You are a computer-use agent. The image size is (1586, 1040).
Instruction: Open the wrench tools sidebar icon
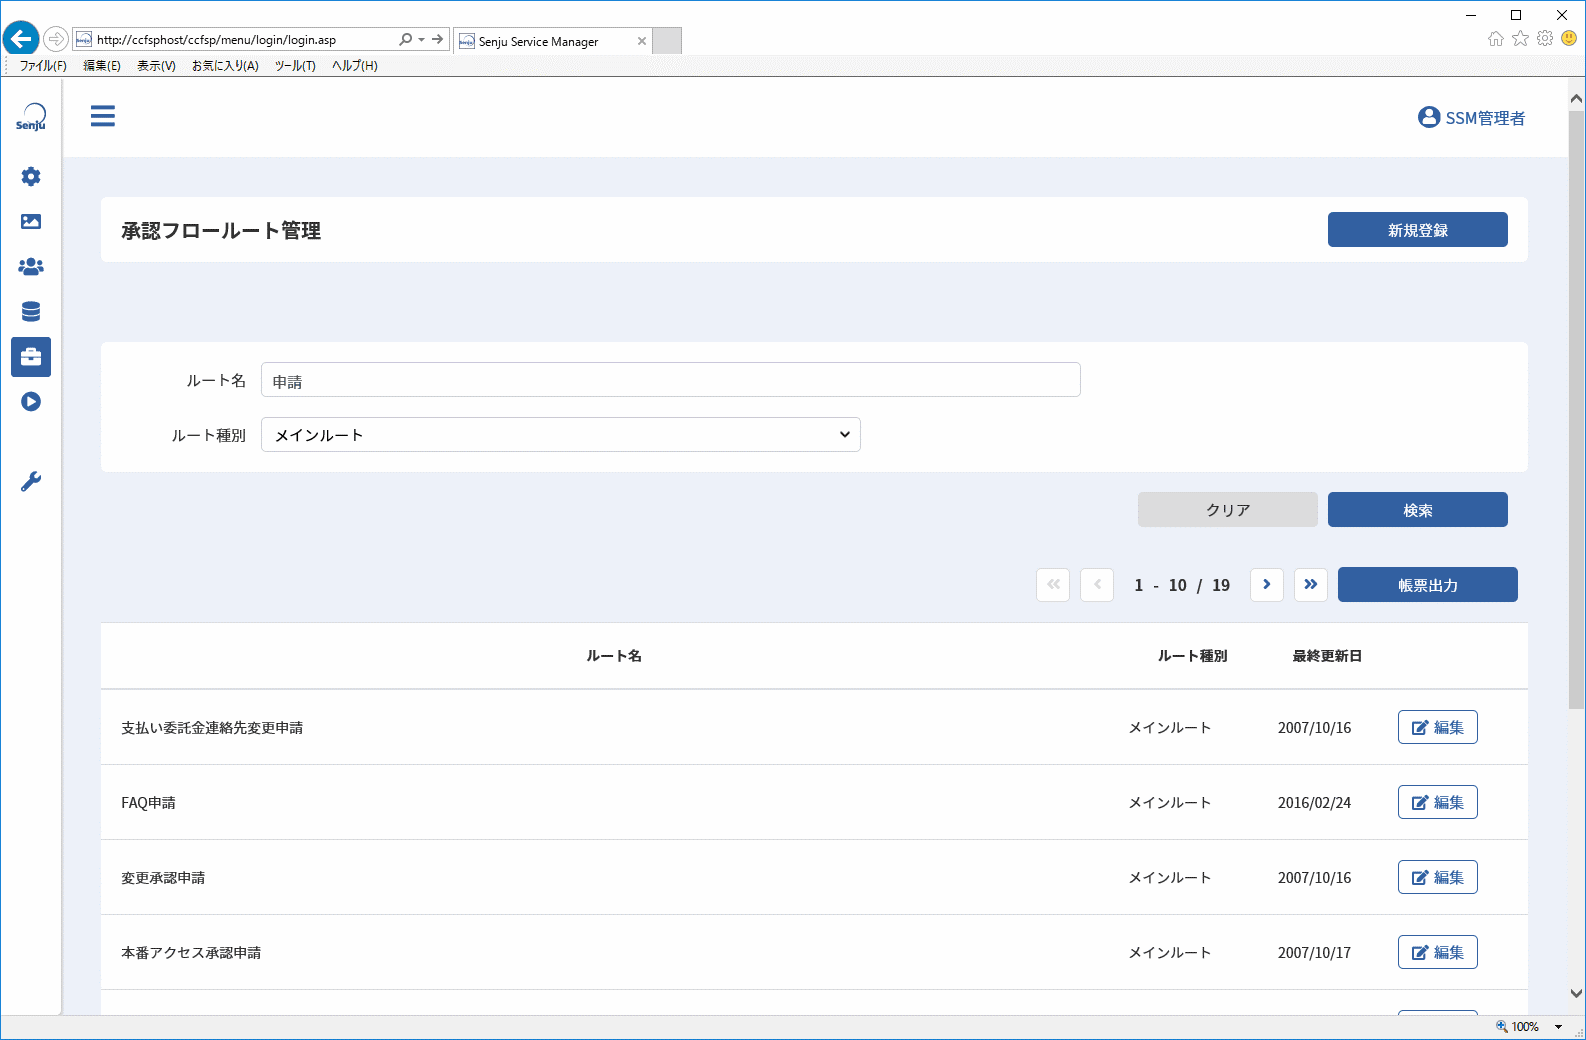pyautogui.click(x=31, y=482)
